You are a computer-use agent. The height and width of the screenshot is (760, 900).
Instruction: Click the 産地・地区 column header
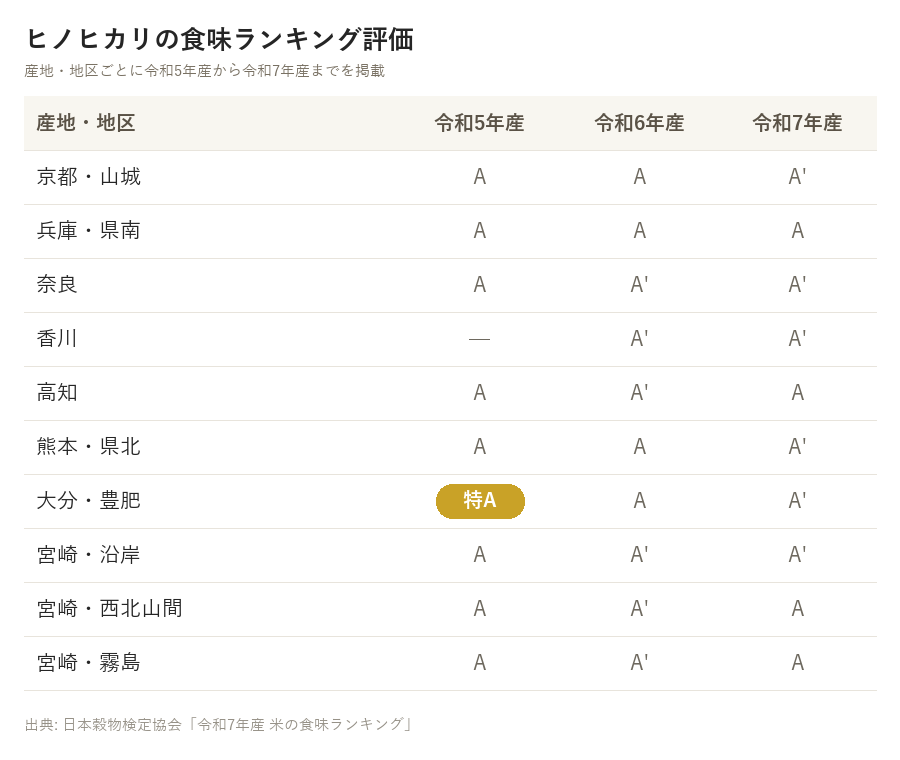(x=86, y=123)
